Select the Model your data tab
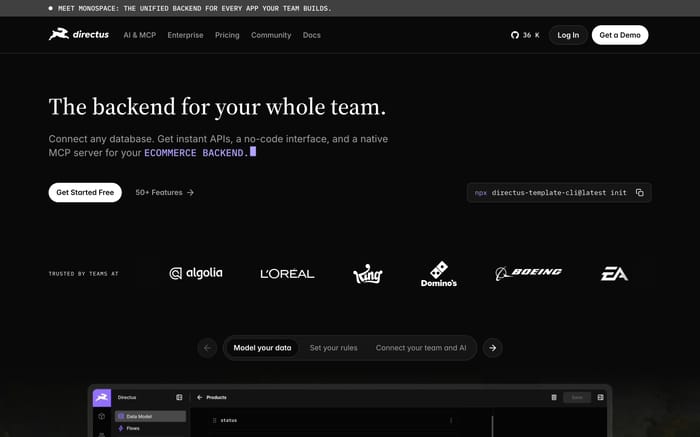 262,348
